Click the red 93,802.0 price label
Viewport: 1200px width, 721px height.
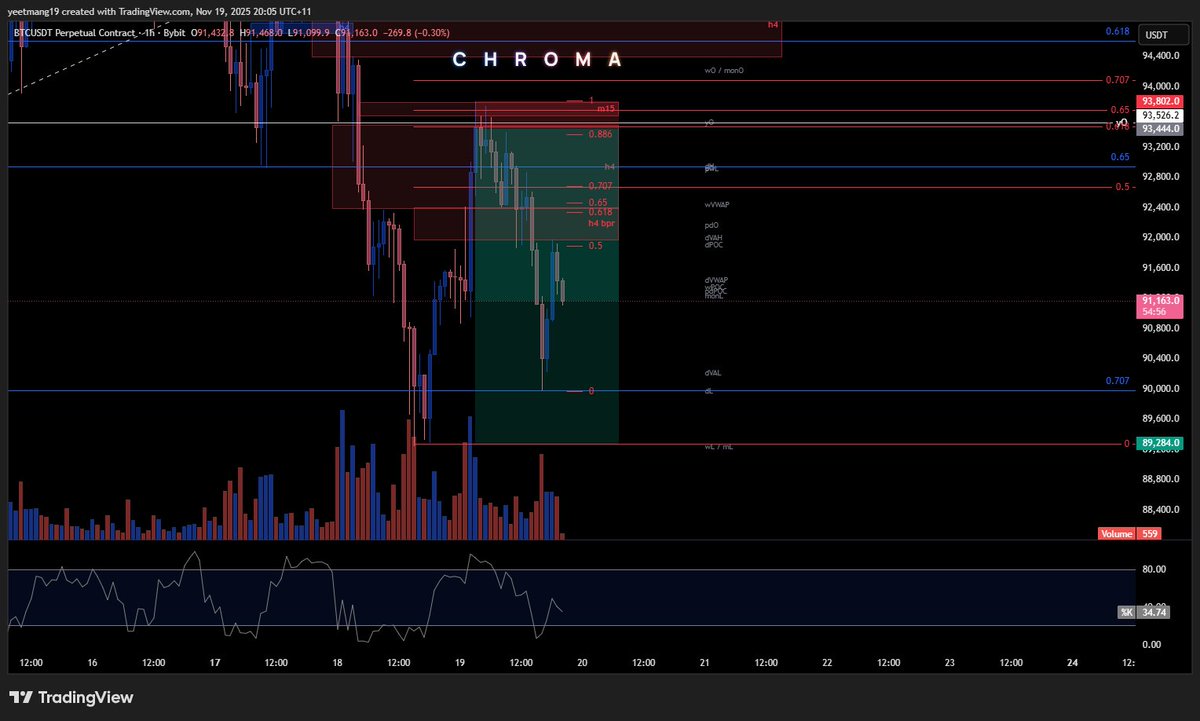click(x=1161, y=101)
